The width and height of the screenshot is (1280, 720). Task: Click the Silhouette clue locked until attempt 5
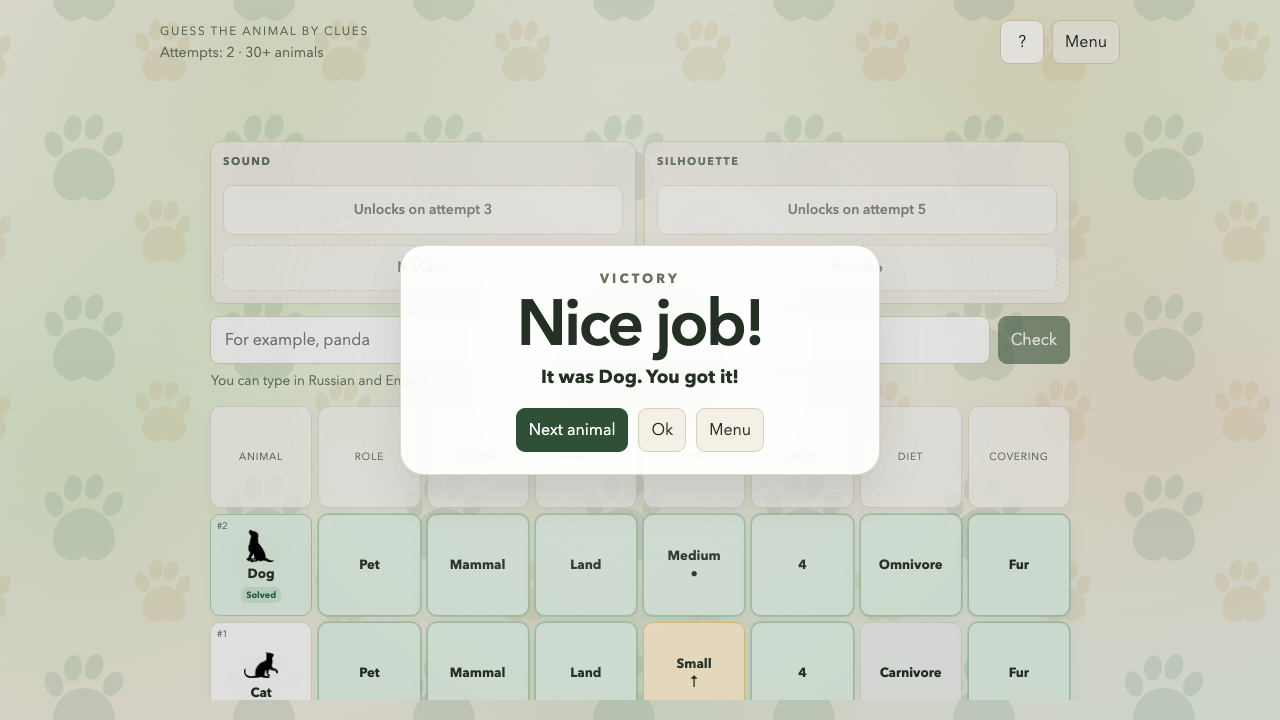pyautogui.click(x=857, y=210)
